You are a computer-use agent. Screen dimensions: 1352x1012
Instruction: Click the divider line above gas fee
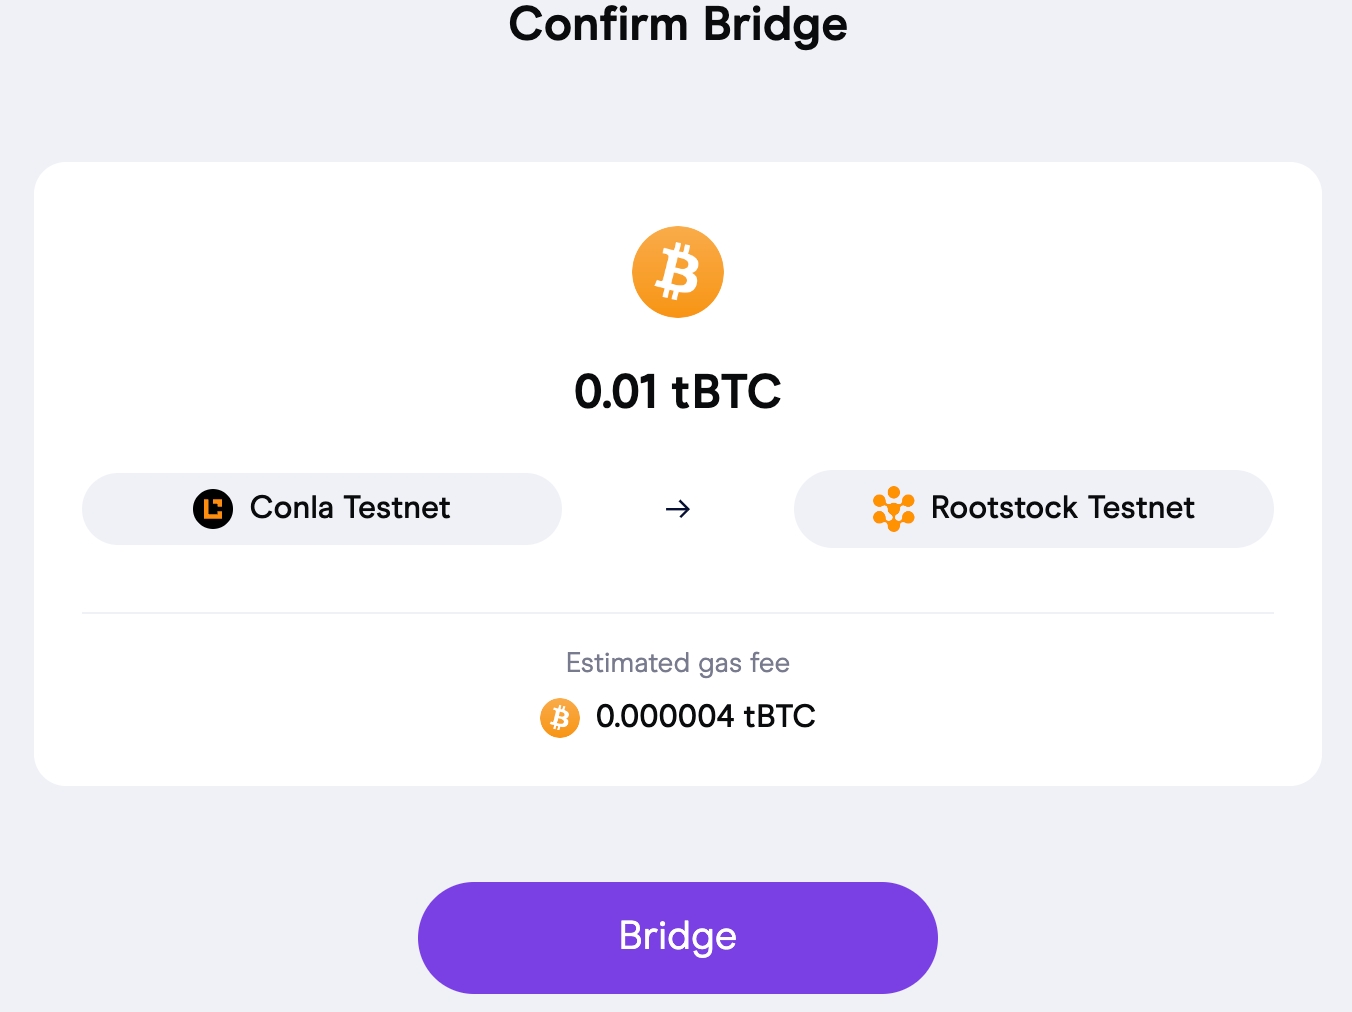[677, 612]
